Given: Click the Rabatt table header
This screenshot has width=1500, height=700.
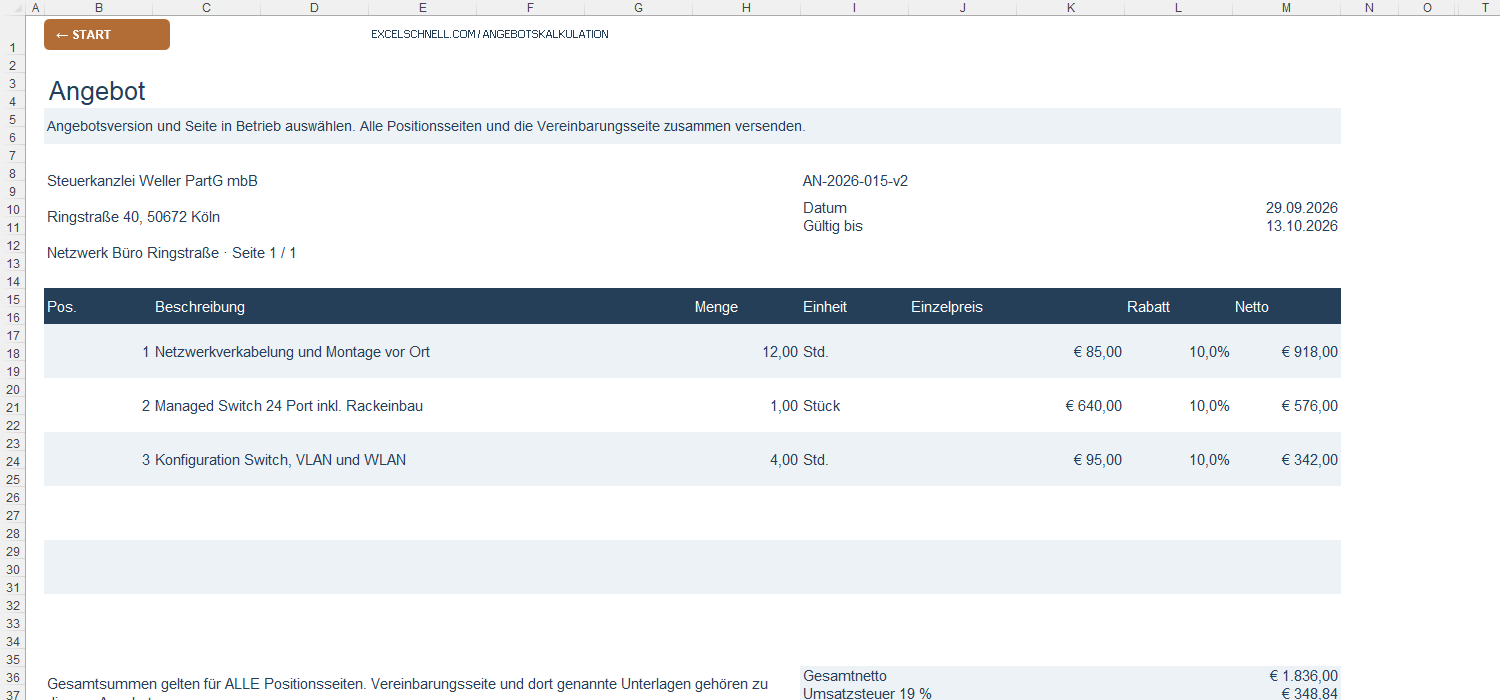Looking at the screenshot, I should click(x=1148, y=307).
